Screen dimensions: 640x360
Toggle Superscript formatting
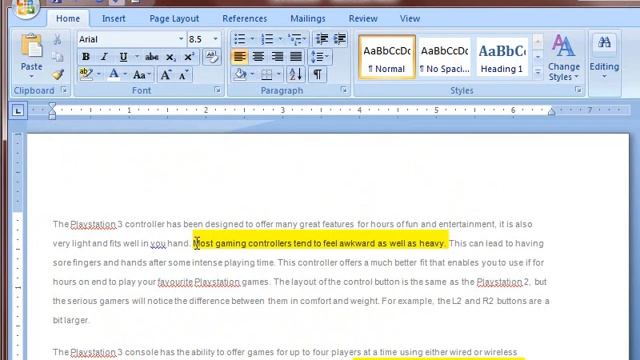click(x=189, y=57)
